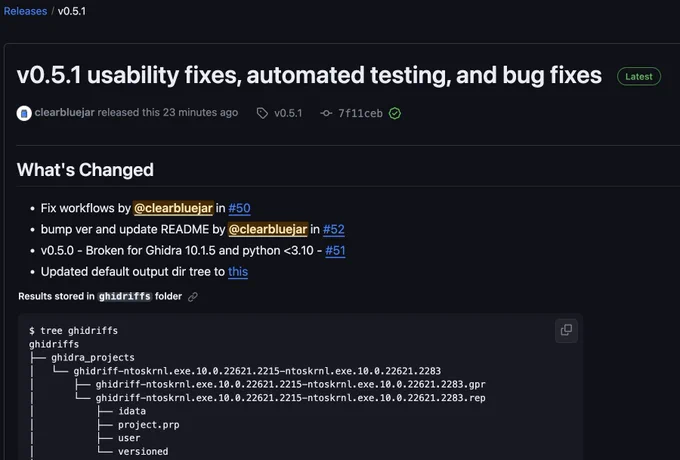Follow the 'this' output dir link

(238, 272)
